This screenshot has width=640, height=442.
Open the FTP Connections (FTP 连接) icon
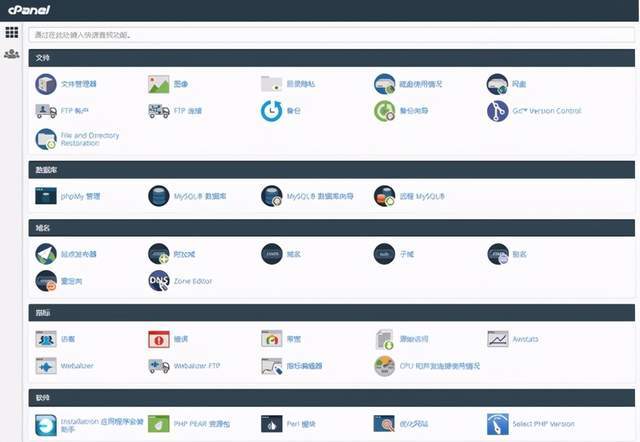point(159,111)
